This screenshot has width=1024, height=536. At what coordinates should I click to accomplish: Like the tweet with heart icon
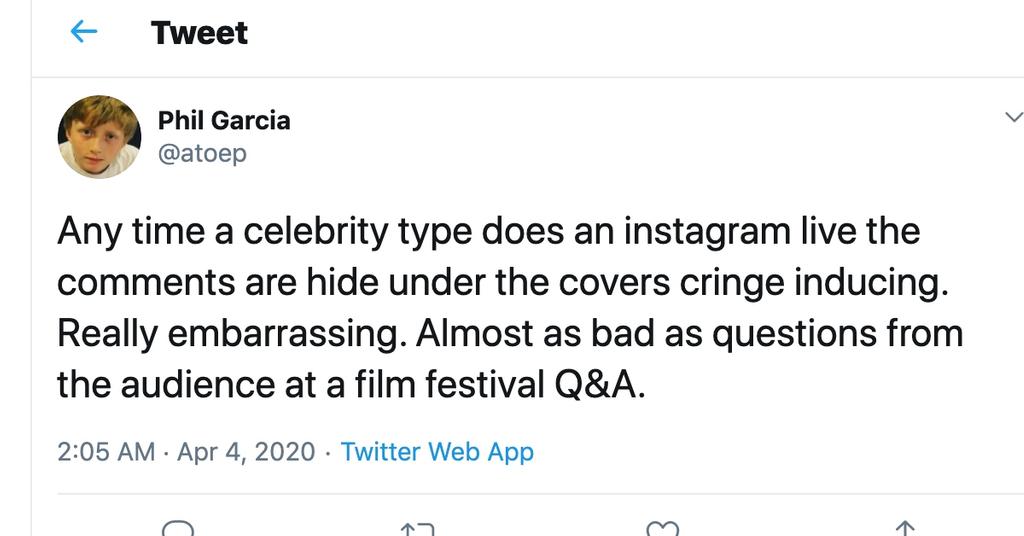pos(663,529)
